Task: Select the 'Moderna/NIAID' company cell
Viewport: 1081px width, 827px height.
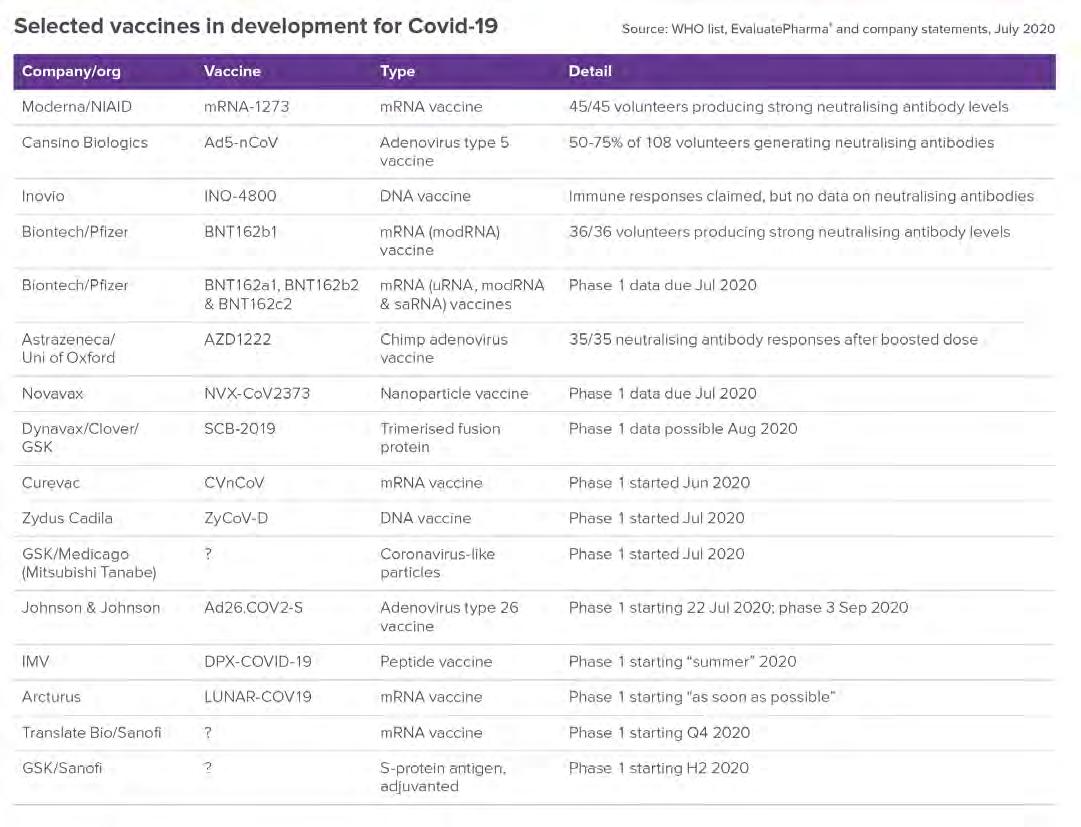Action: pyautogui.click(x=77, y=107)
